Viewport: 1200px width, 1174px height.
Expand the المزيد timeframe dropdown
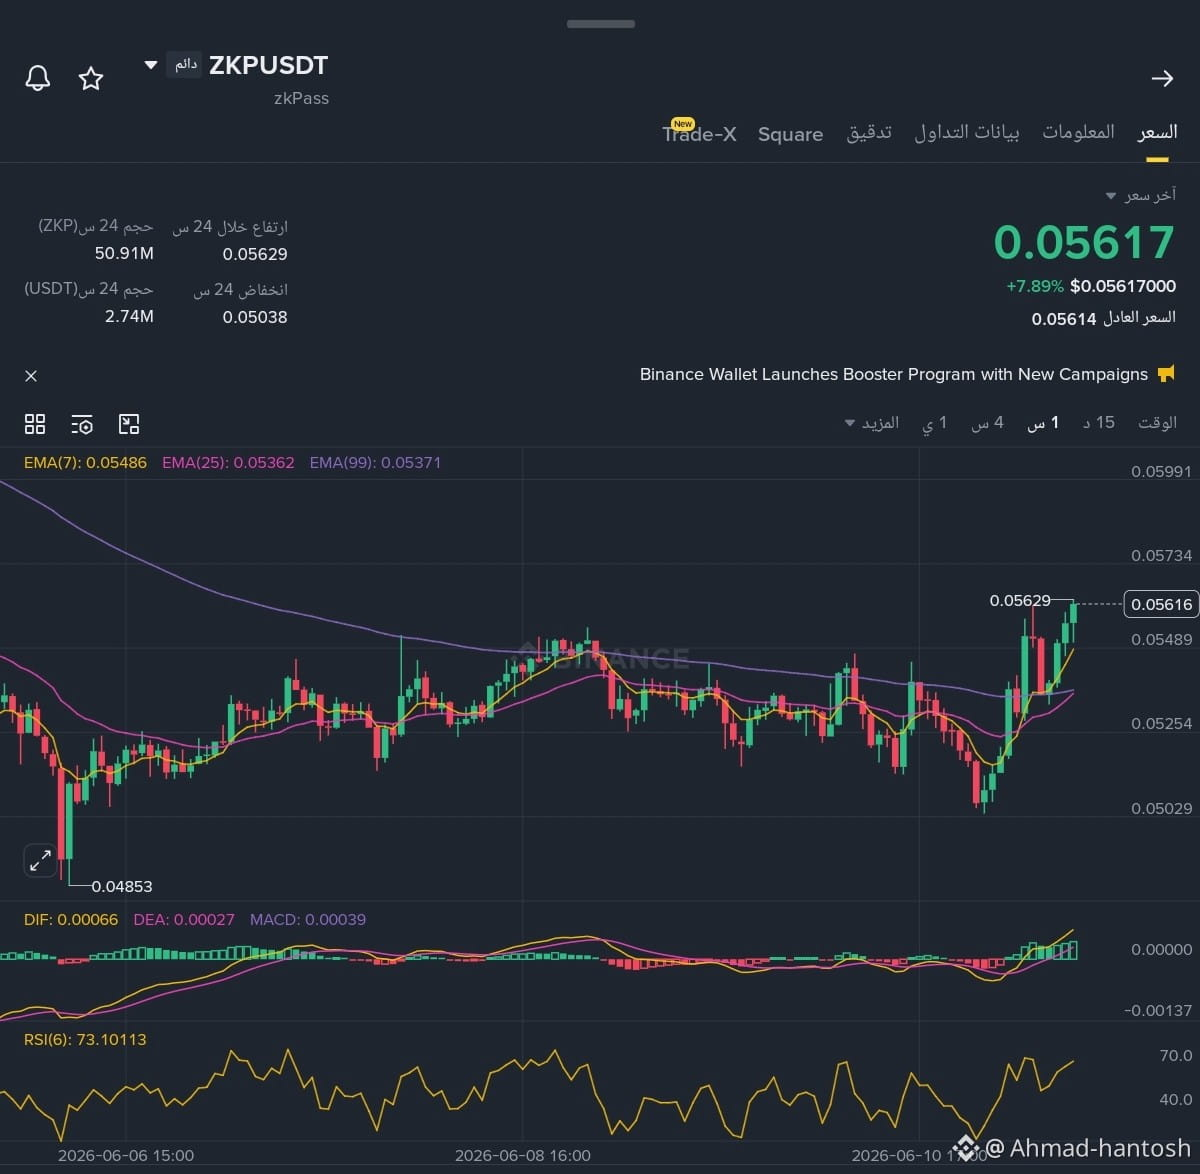tap(872, 423)
